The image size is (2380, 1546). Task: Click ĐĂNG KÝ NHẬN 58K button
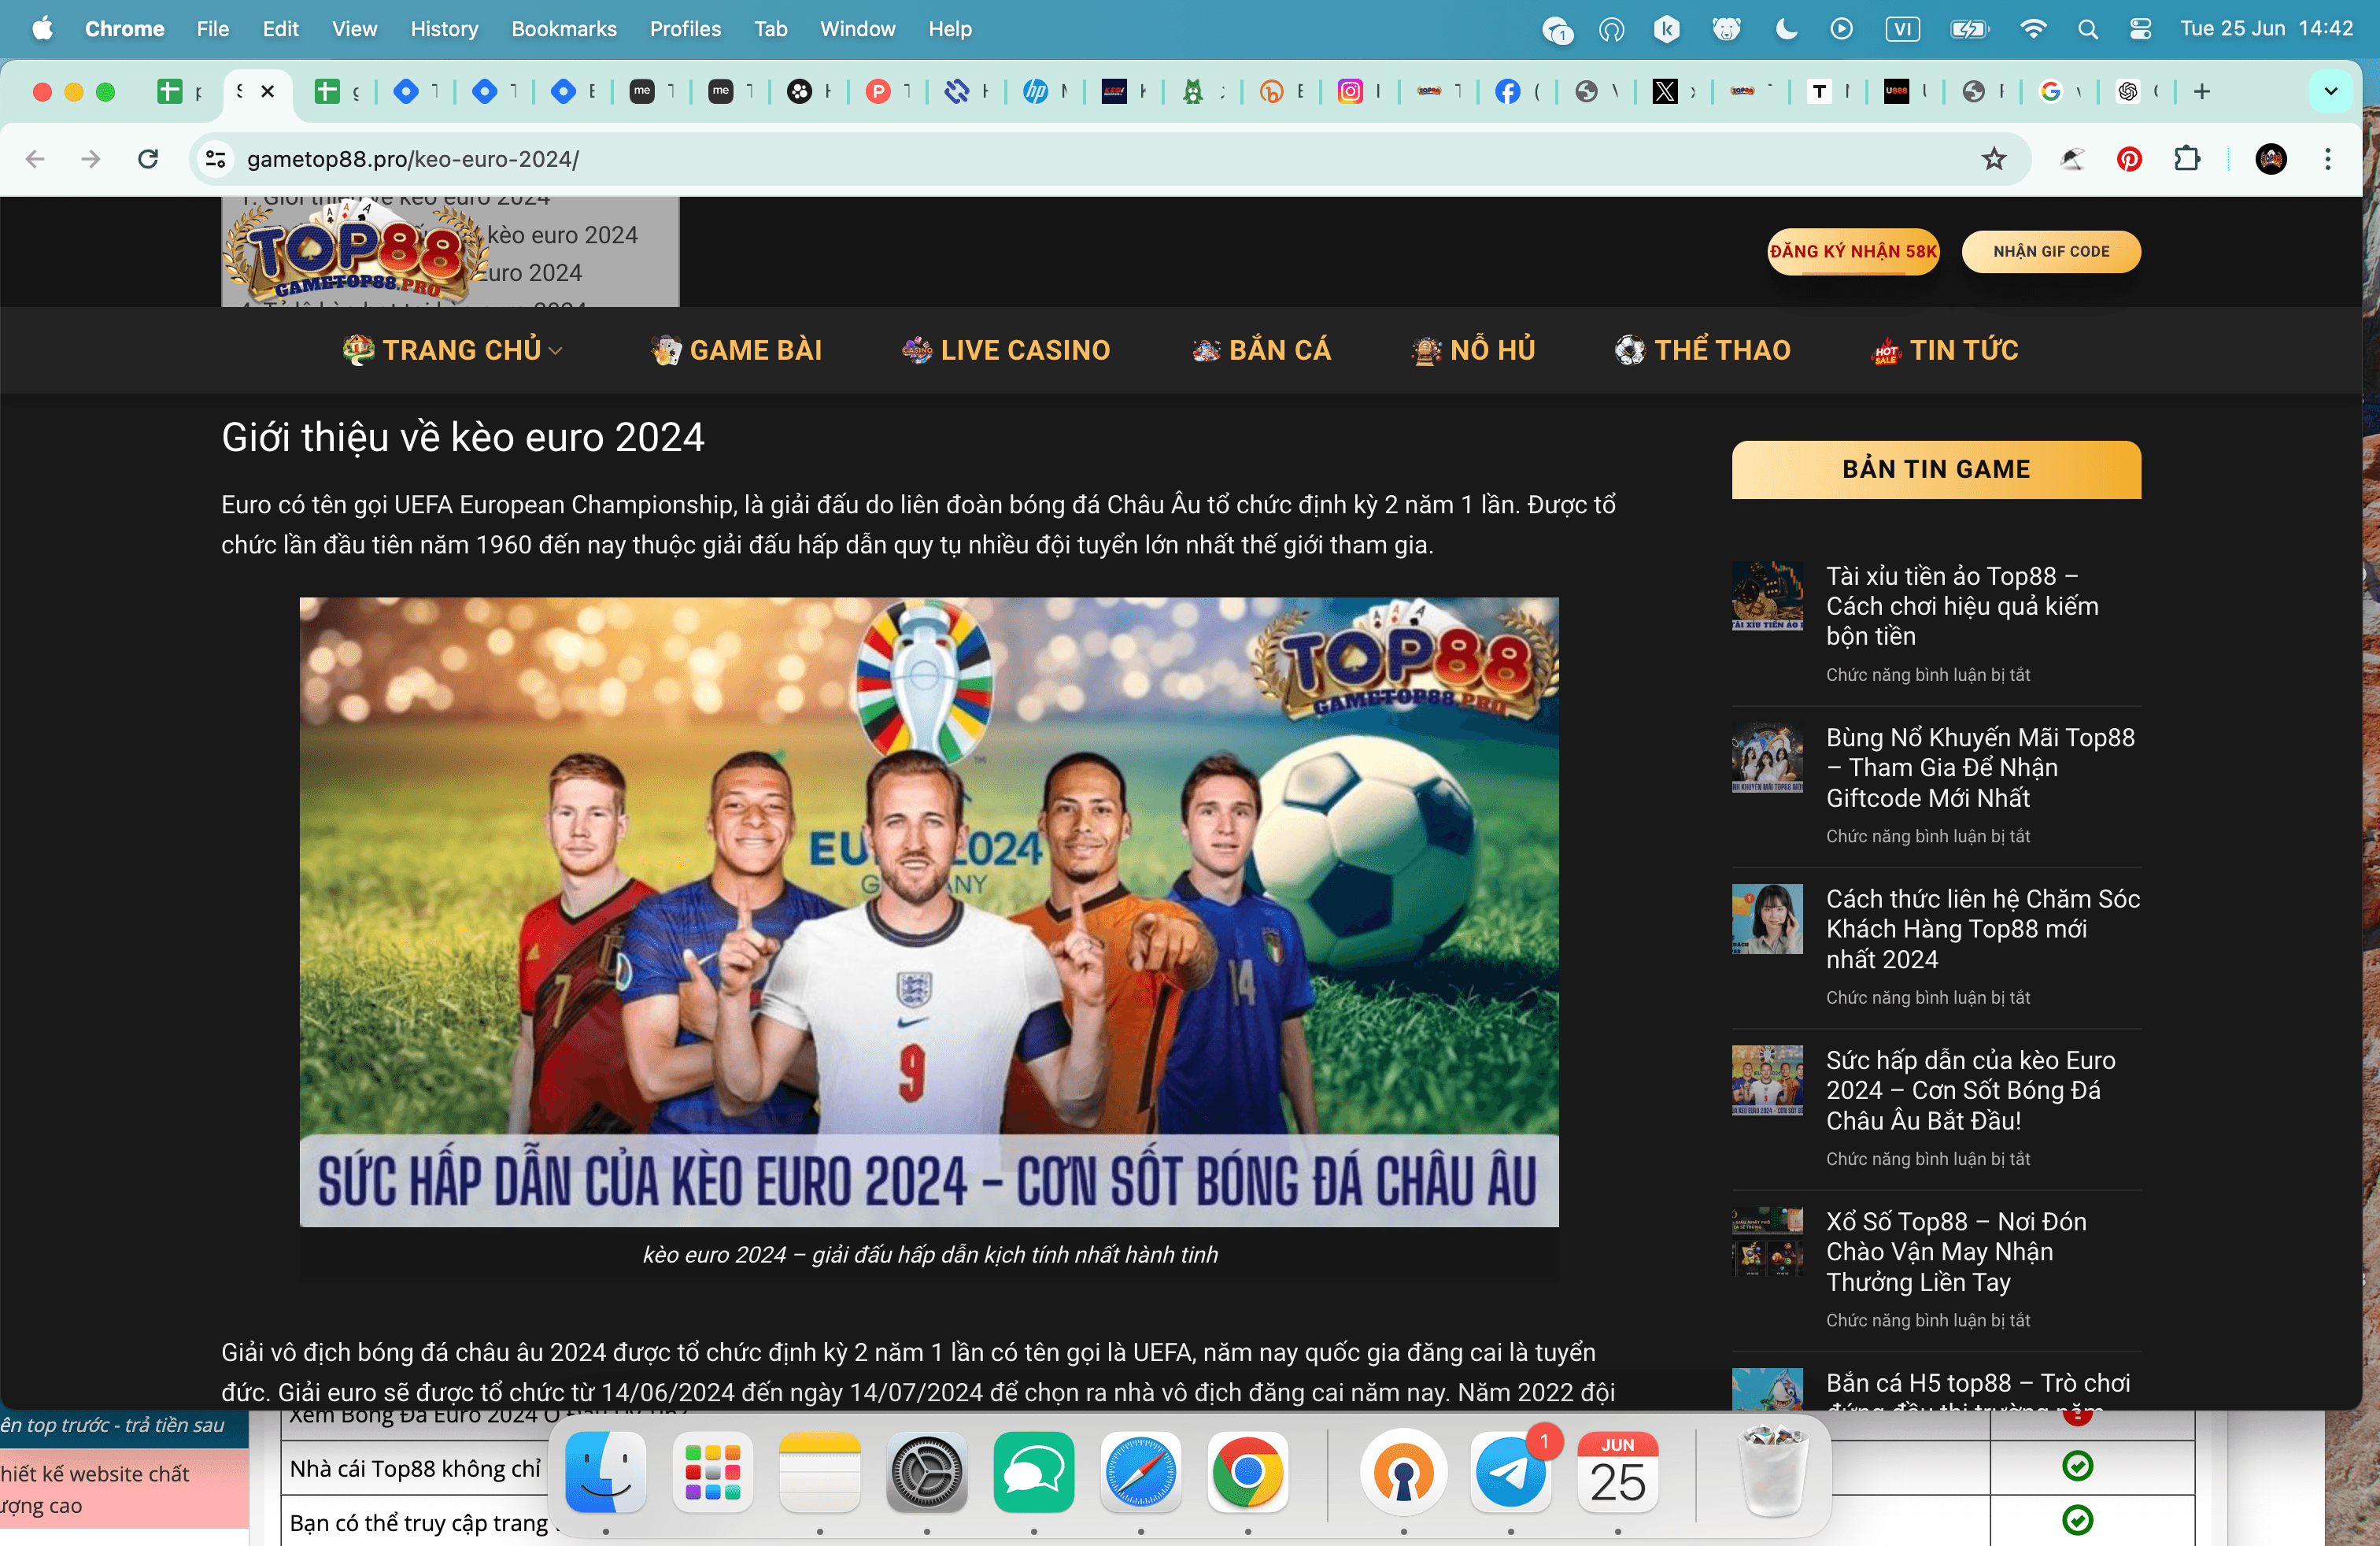[1853, 252]
